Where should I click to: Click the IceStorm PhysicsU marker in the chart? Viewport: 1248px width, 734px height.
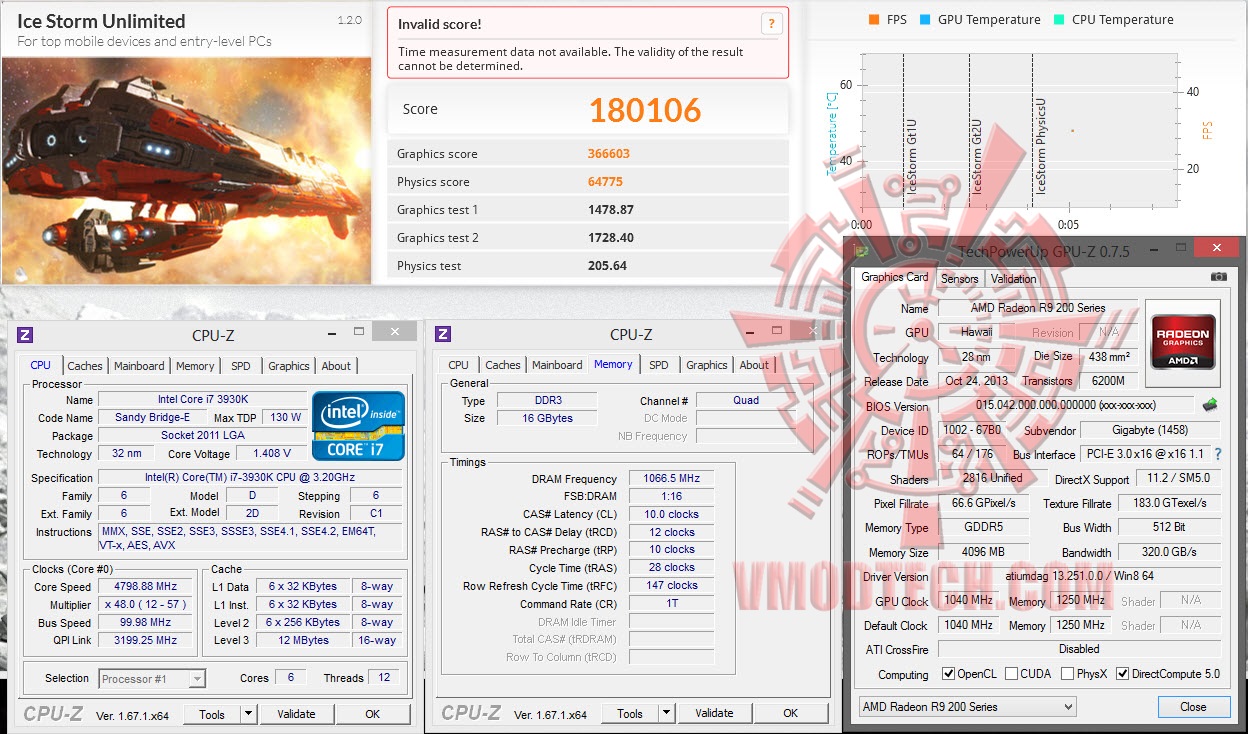[x=1041, y=145]
